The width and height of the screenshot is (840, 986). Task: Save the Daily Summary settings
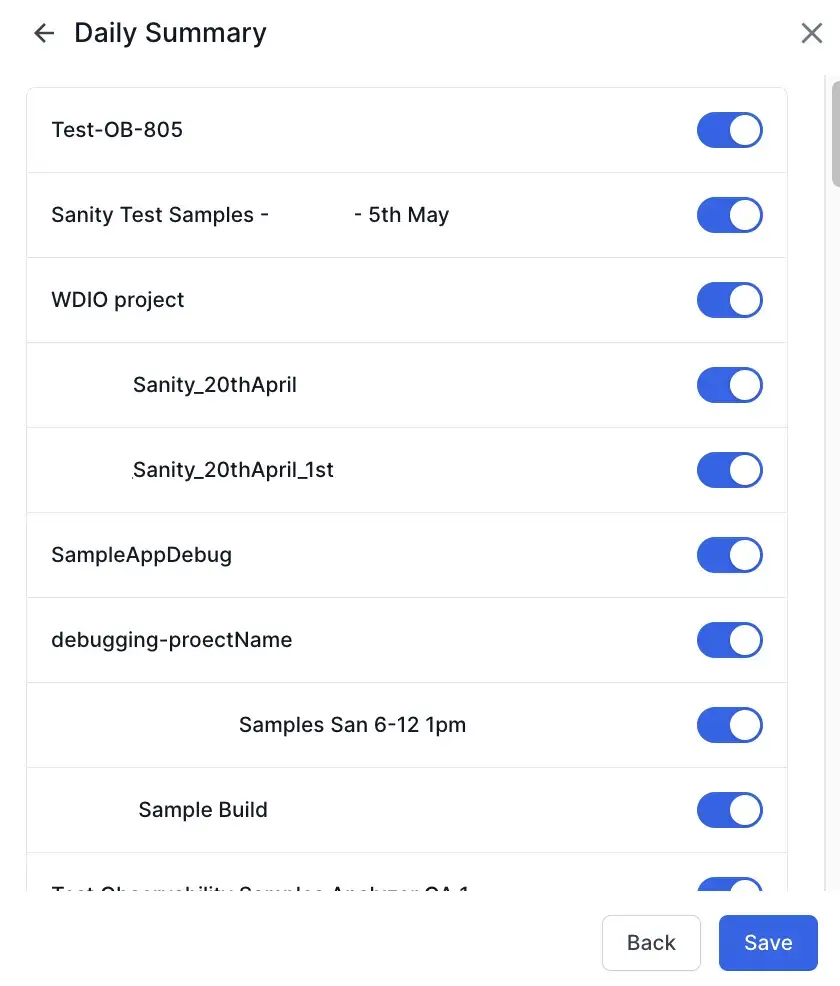(x=768, y=943)
